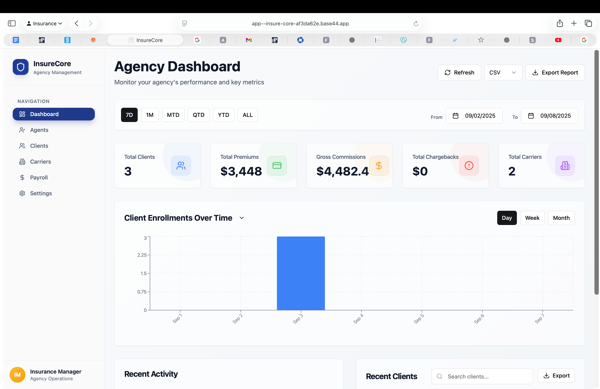The width and height of the screenshot is (600, 389).
Task: Reload the page from the address bar
Action: tap(416, 23)
